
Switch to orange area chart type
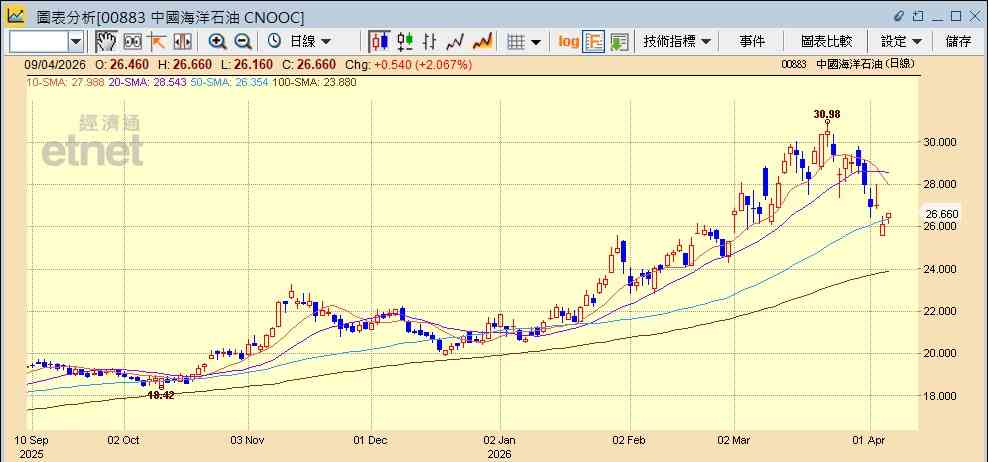(482, 42)
